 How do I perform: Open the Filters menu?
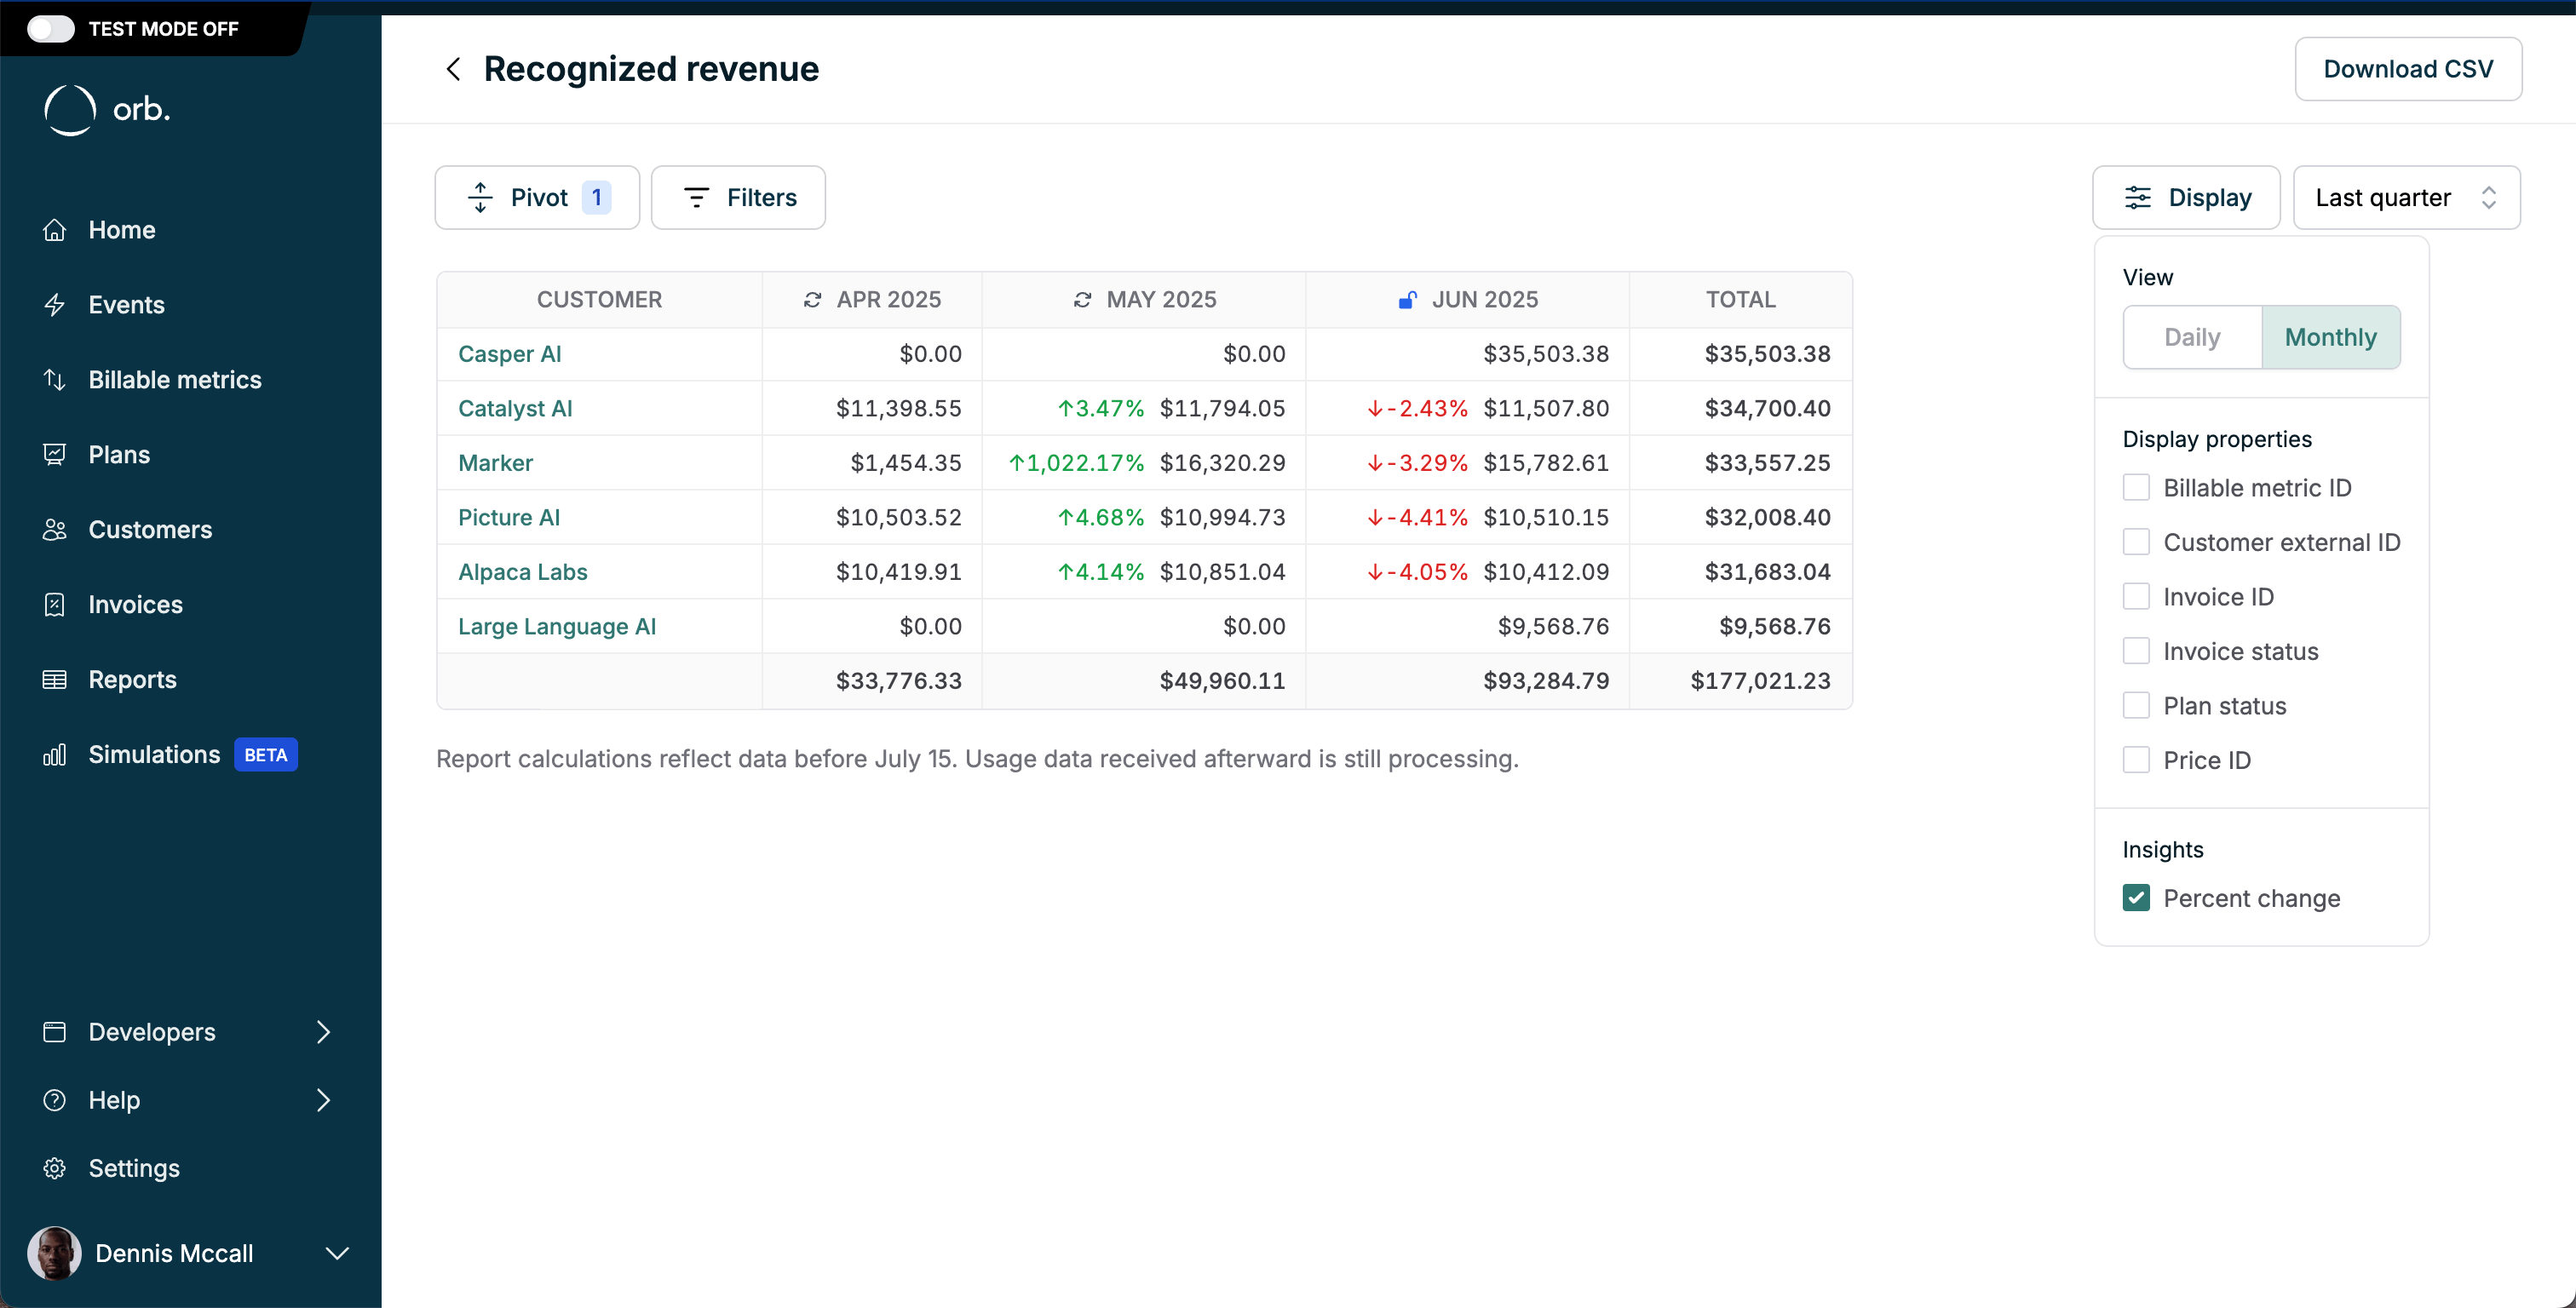pos(738,198)
